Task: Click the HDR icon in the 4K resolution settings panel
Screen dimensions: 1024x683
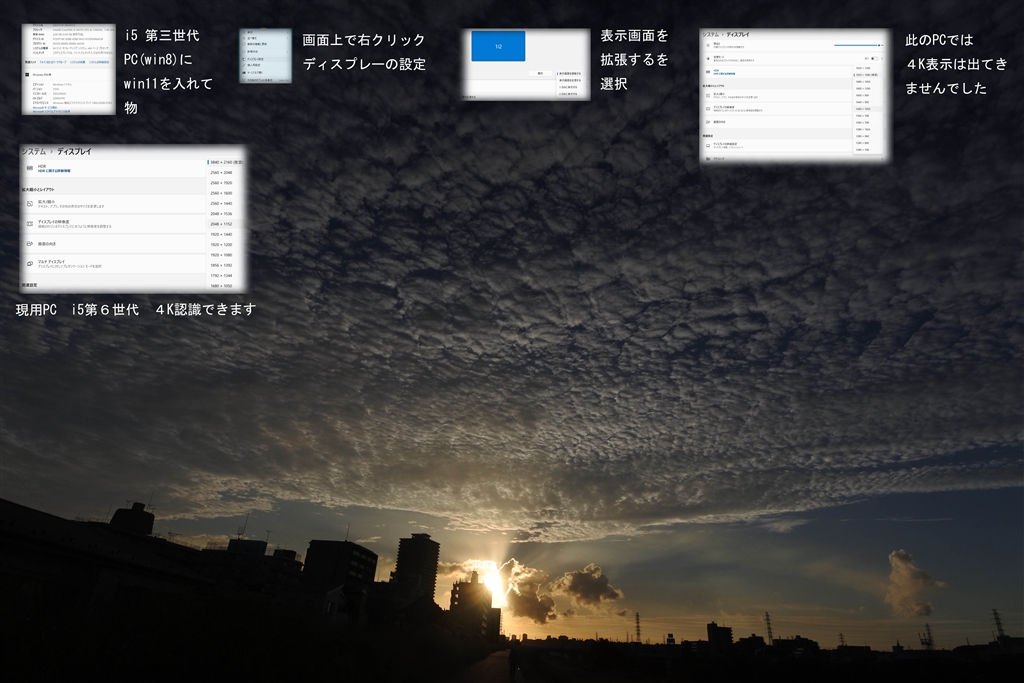Action: point(30,168)
